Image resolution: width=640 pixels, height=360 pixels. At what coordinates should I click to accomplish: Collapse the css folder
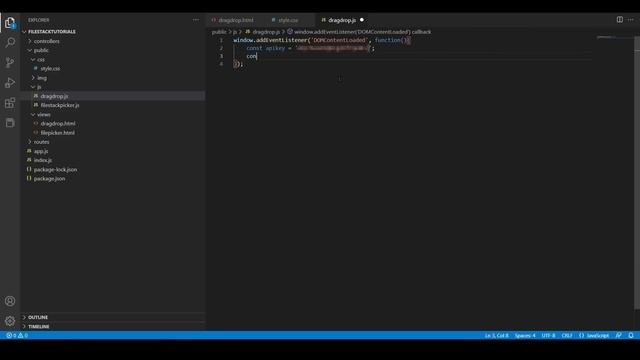point(41,59)
